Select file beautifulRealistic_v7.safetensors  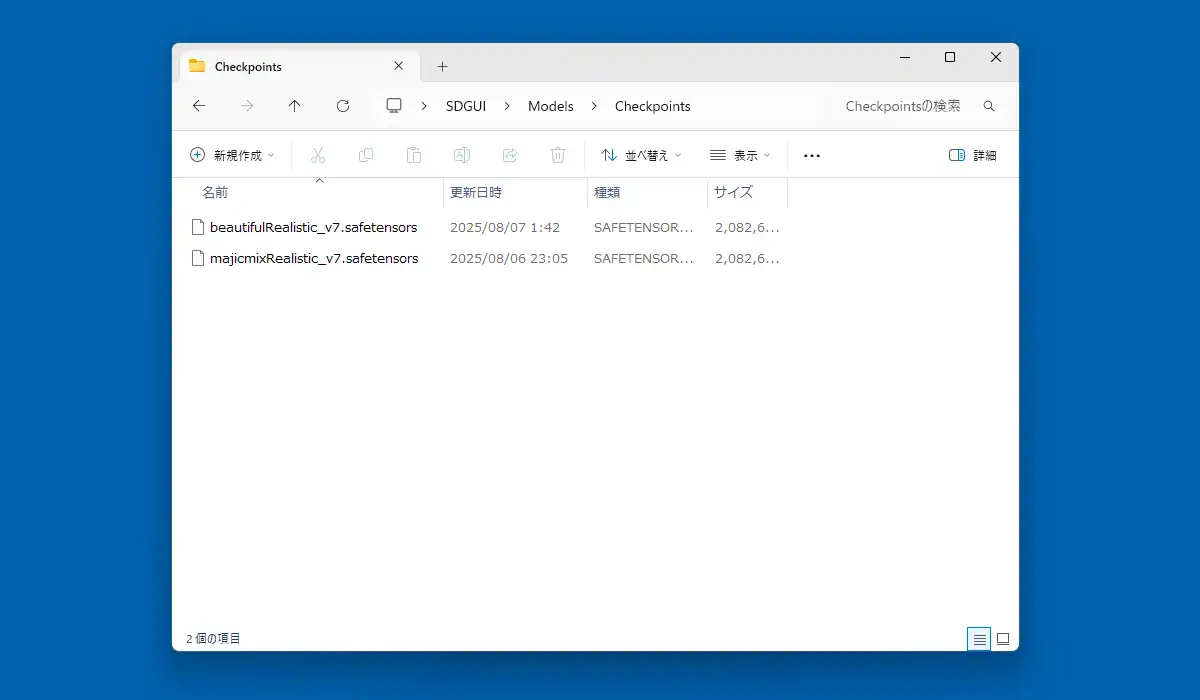pos(313,227)
